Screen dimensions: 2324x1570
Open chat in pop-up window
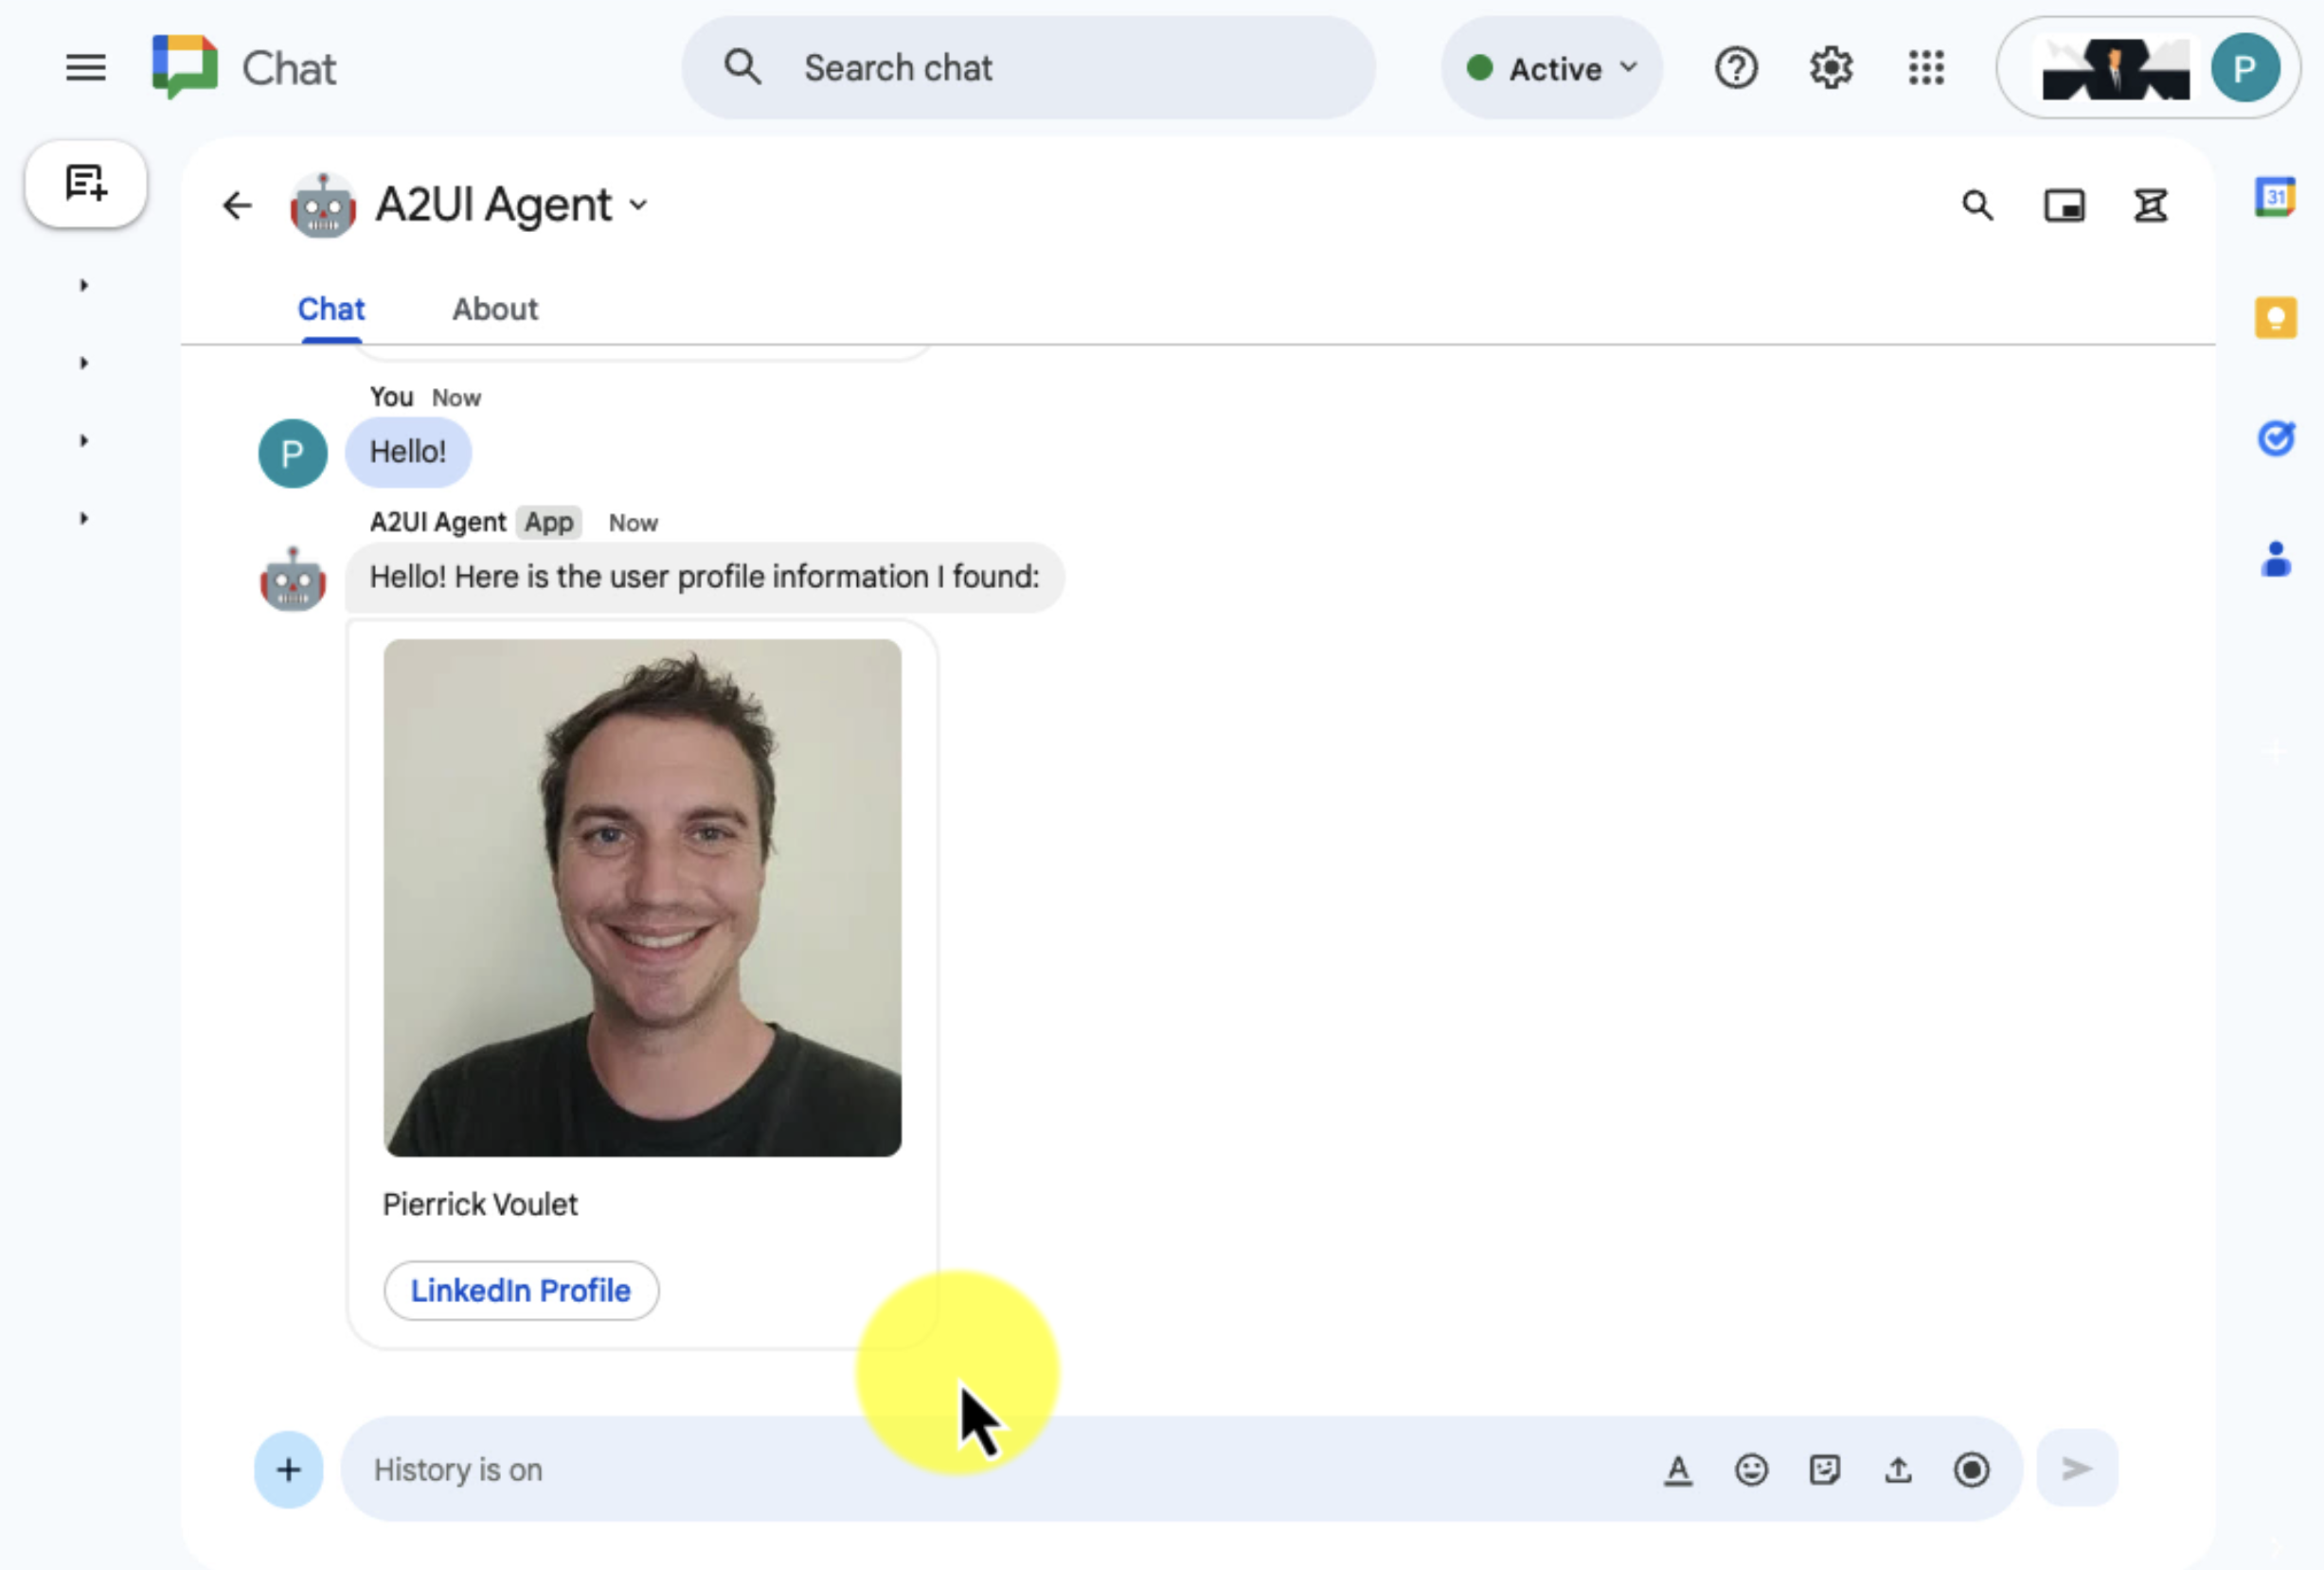(x=2065, y=204)
